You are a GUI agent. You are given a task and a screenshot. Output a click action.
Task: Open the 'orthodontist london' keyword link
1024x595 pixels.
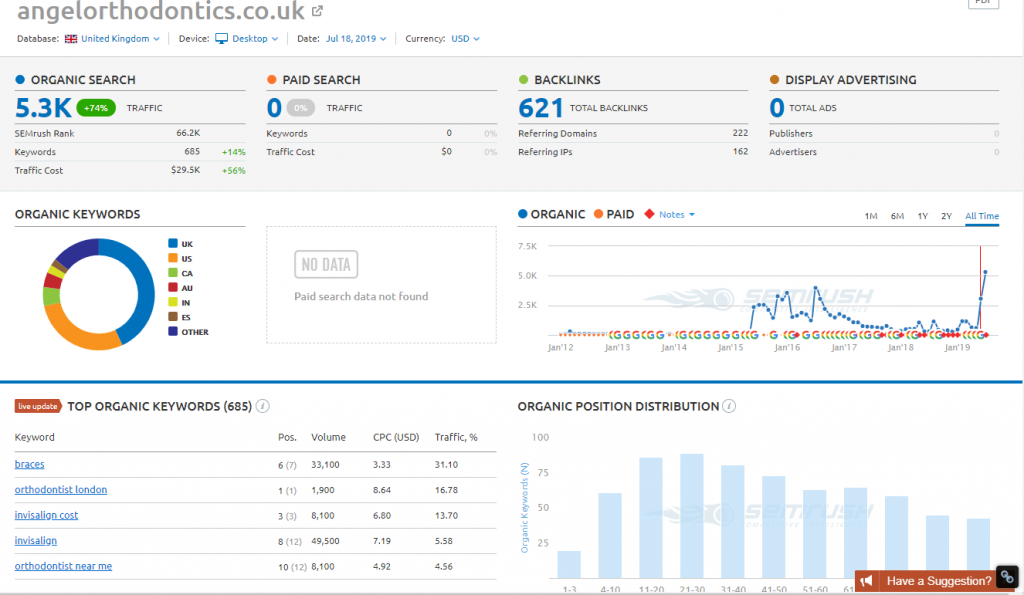[61, 490]
